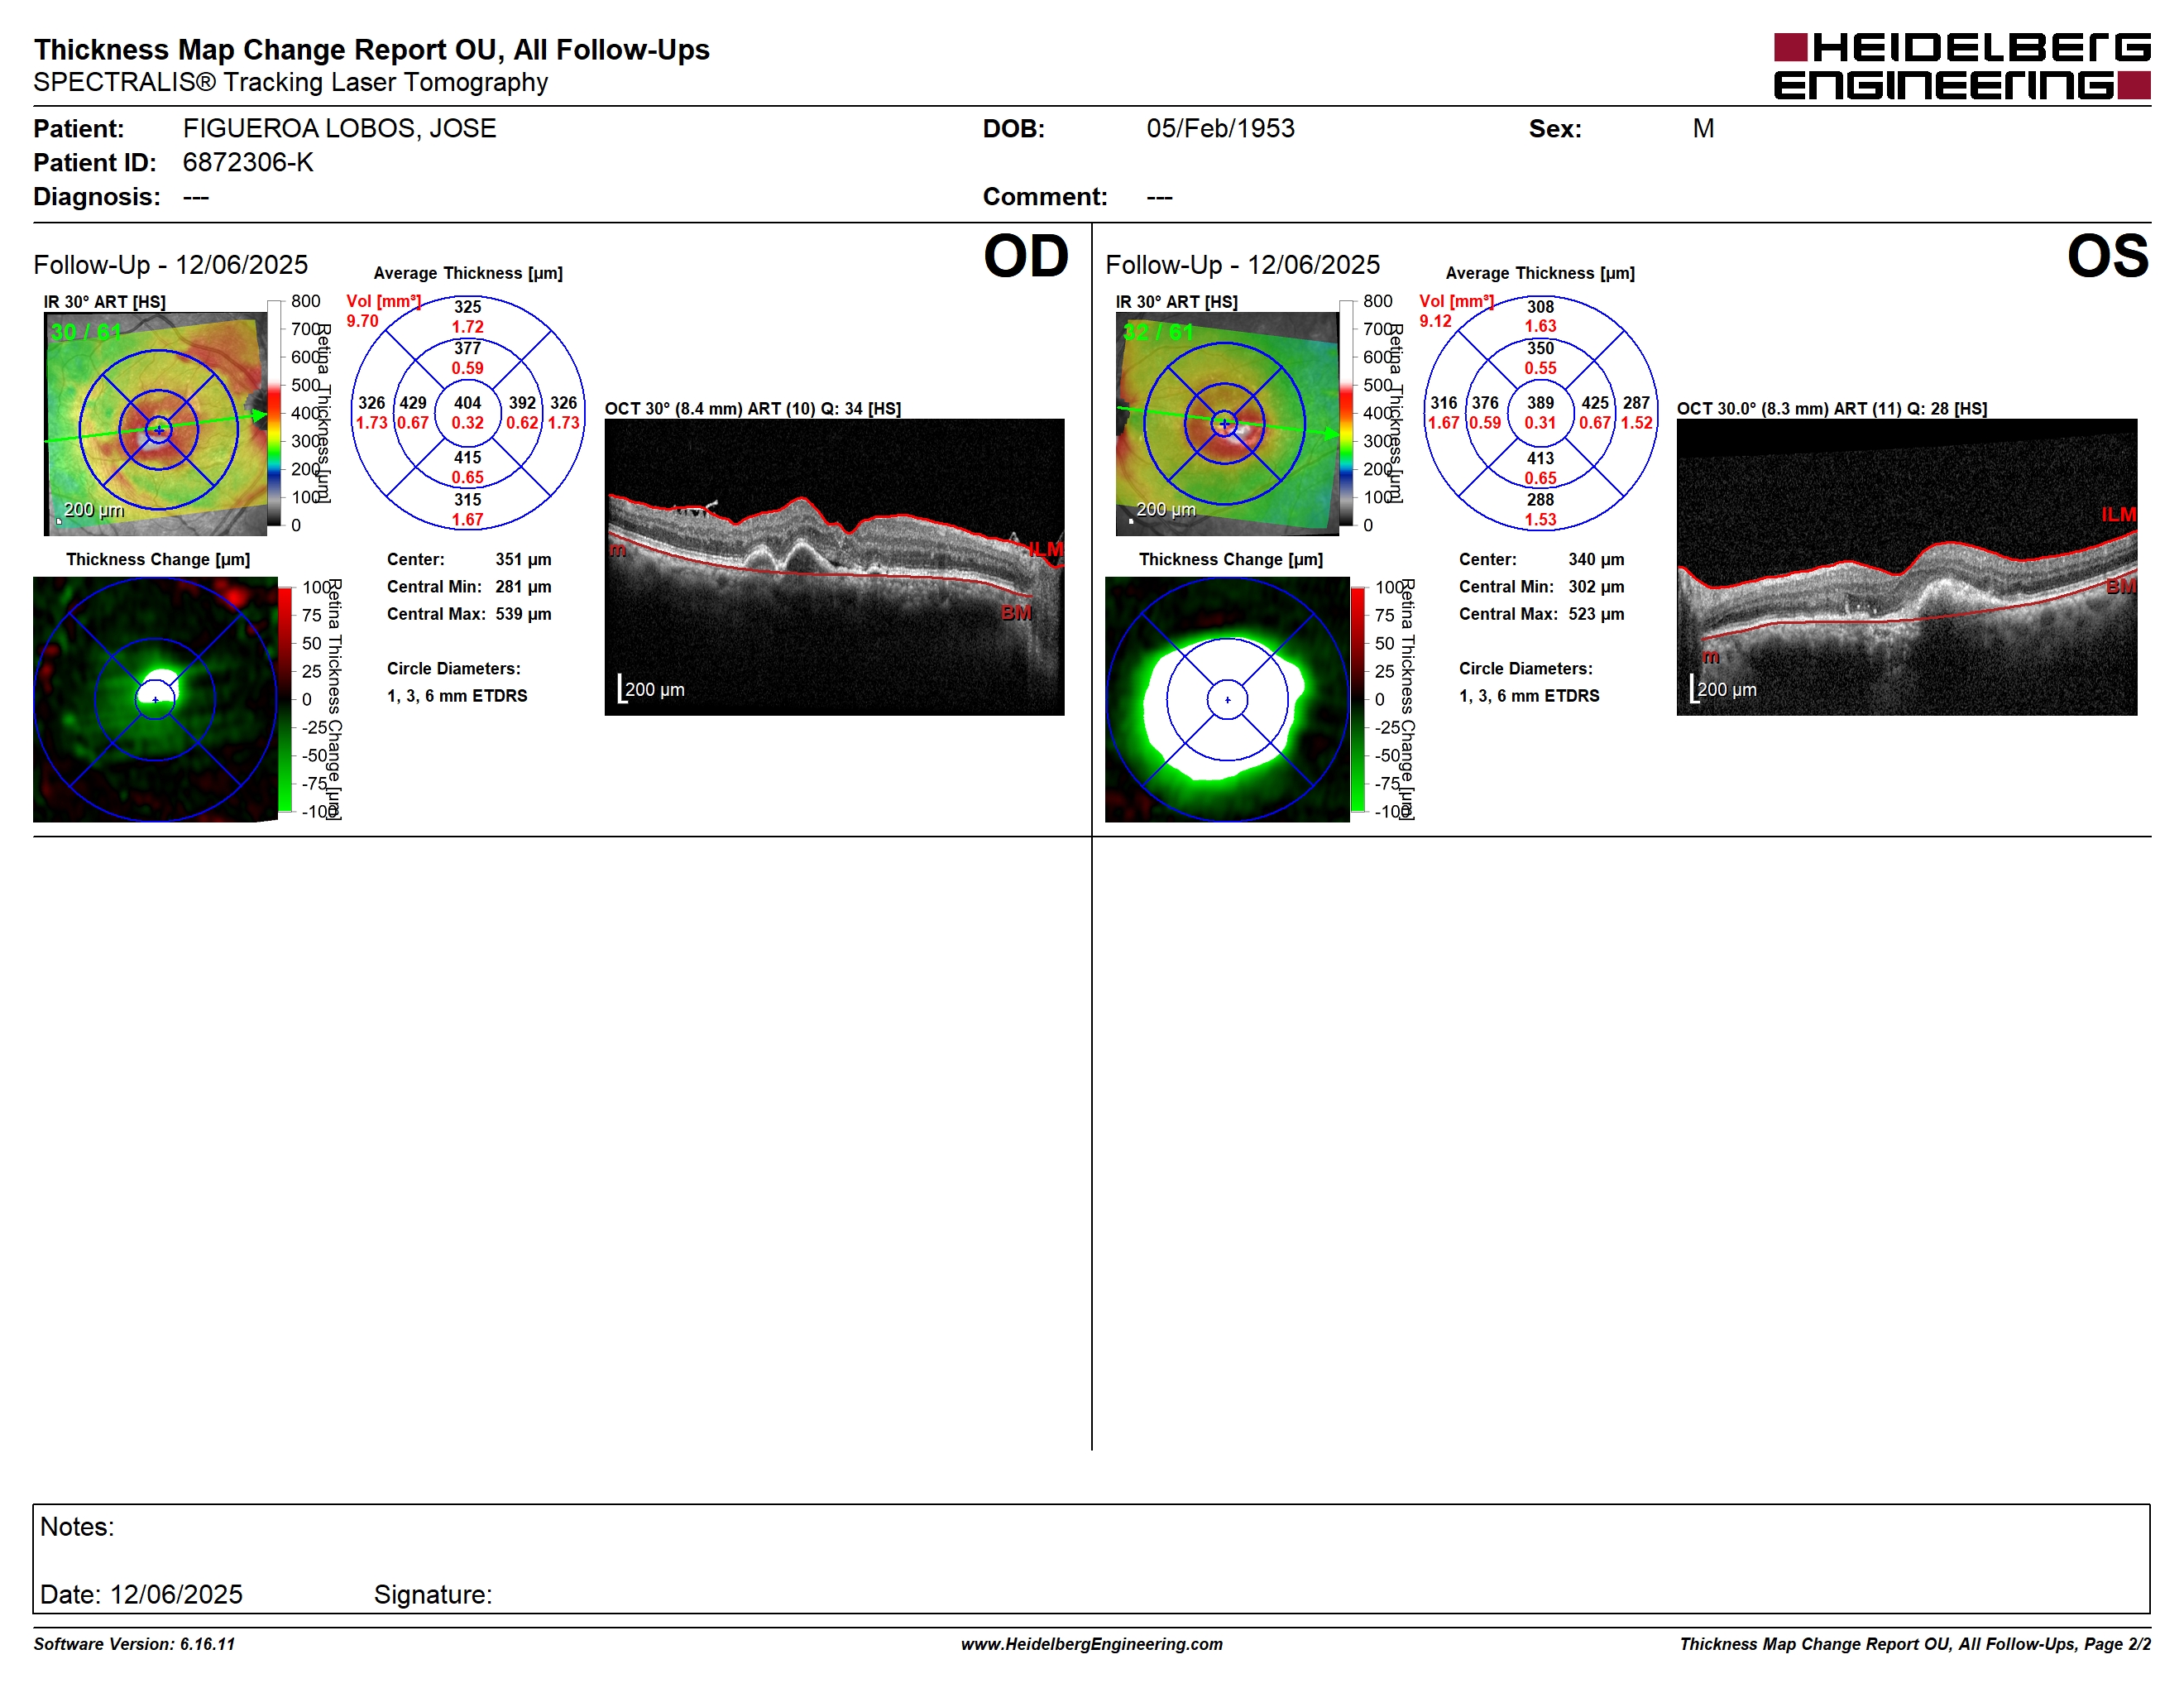Click the OS OCT B-scan image
The width and height of the screenshot is (2184, 1688).
click(1907, 567)
